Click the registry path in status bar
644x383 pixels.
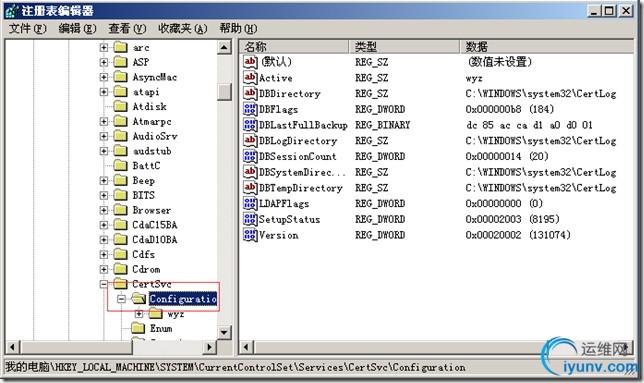tap(235, 367)
